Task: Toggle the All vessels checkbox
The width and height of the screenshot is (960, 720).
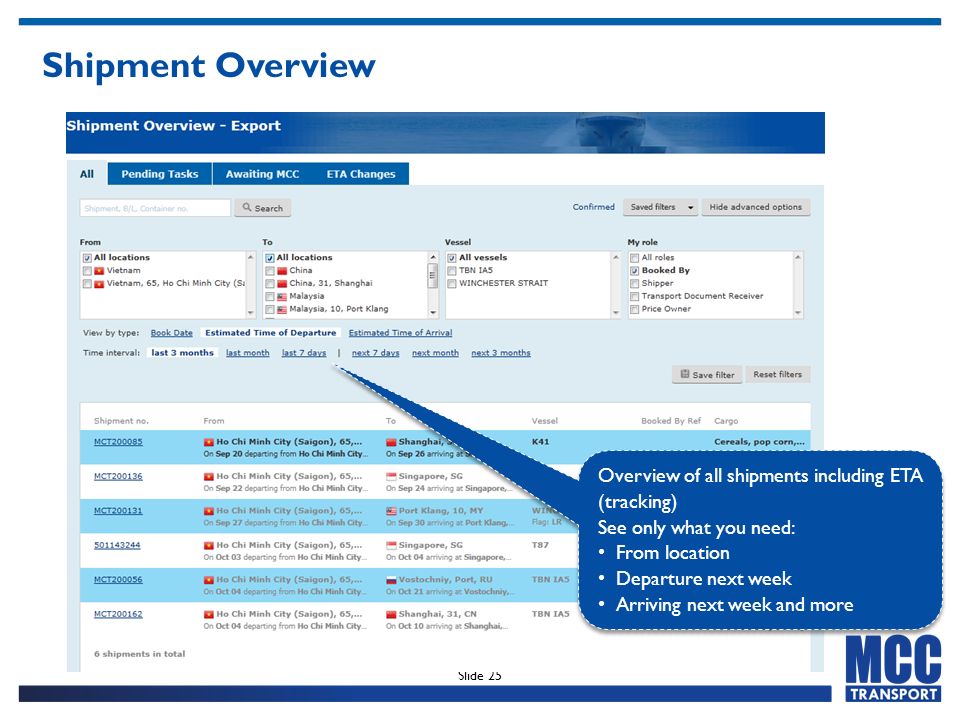Action: [x=452, y=258]
